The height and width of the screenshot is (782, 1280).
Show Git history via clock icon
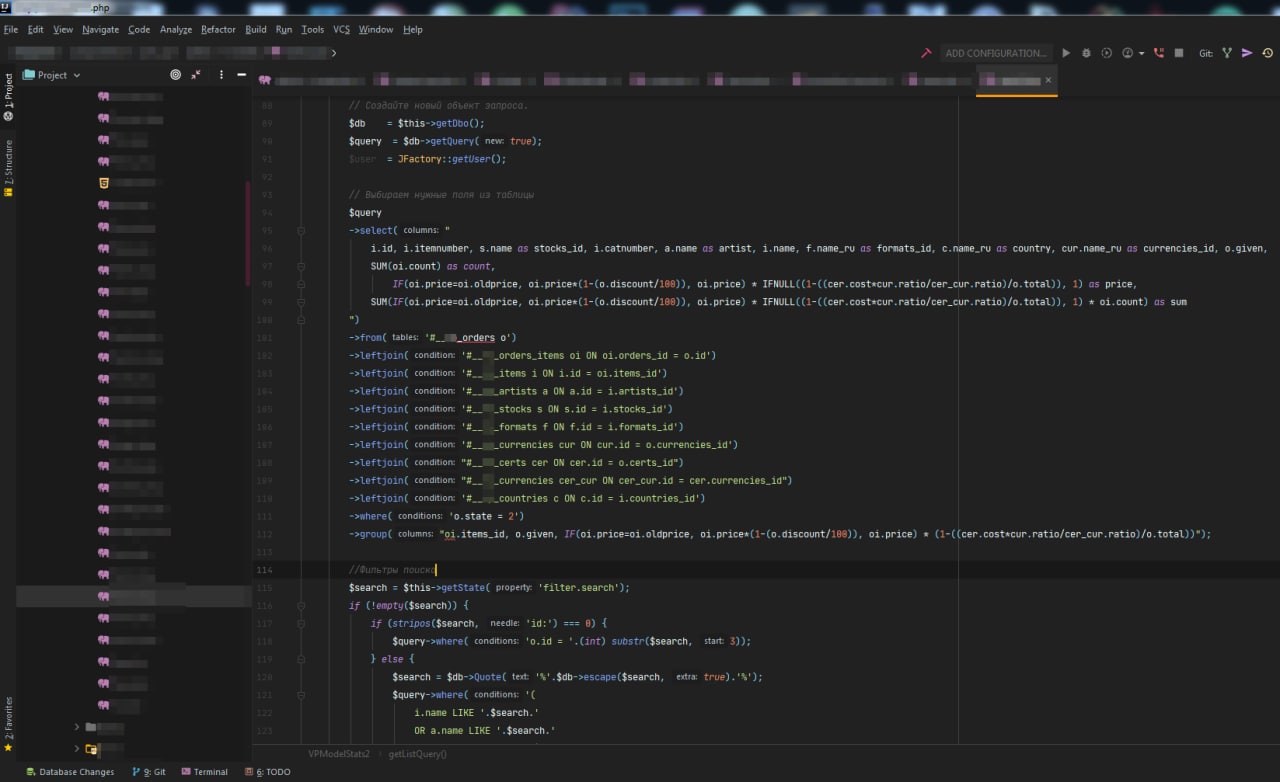(x=1267, y=53)
